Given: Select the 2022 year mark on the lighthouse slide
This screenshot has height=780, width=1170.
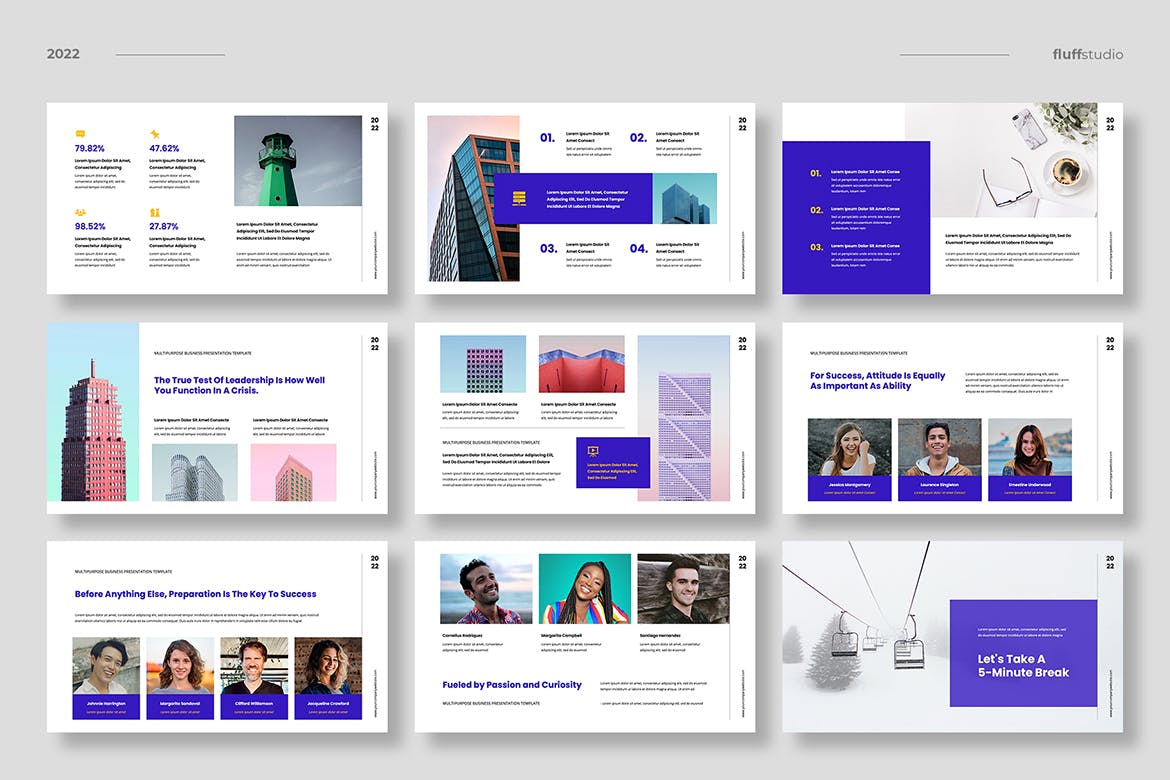Looking at the screenshot, I should coord(374,124).
